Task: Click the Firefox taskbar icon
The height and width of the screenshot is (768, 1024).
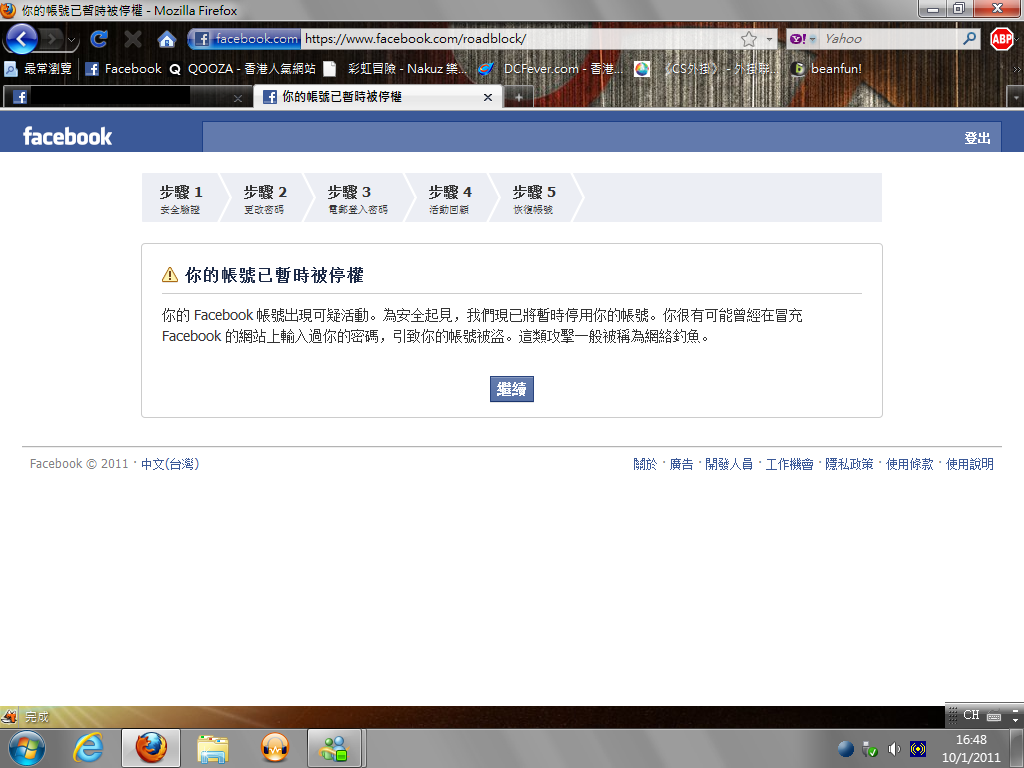Action: tap(151, 748)
